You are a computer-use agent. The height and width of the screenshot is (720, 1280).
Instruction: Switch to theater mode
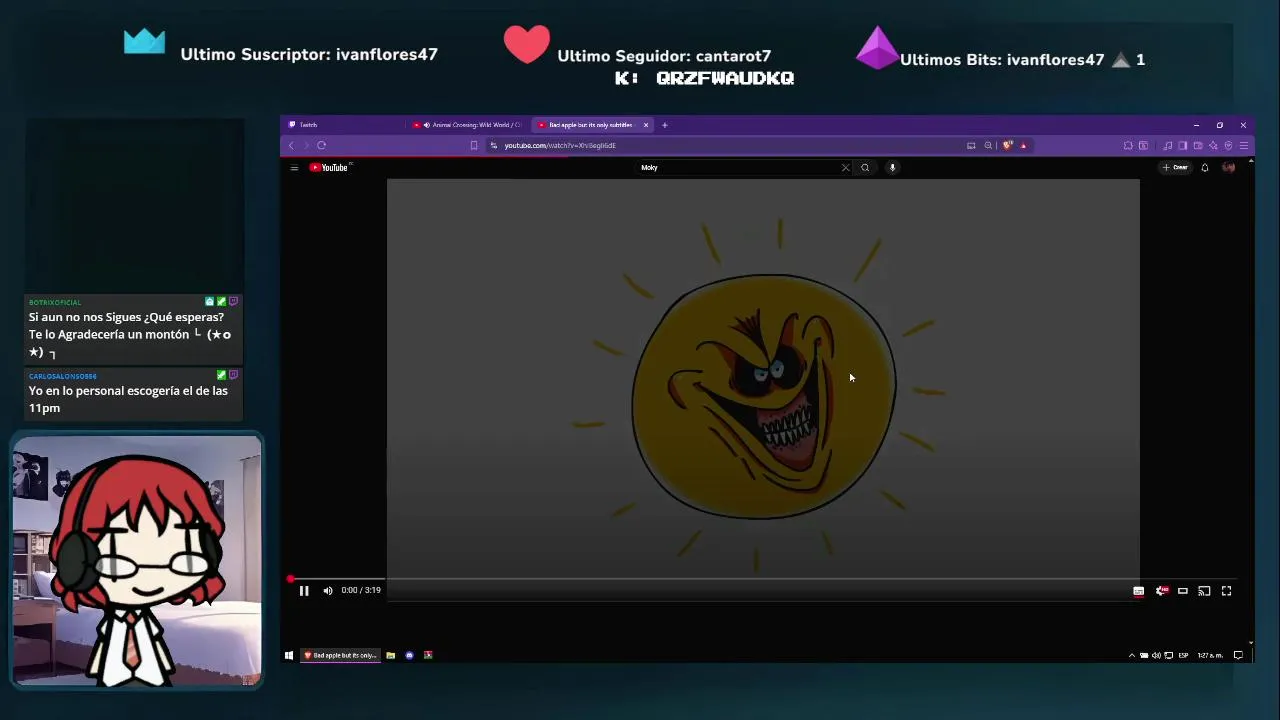point(1183,591)
